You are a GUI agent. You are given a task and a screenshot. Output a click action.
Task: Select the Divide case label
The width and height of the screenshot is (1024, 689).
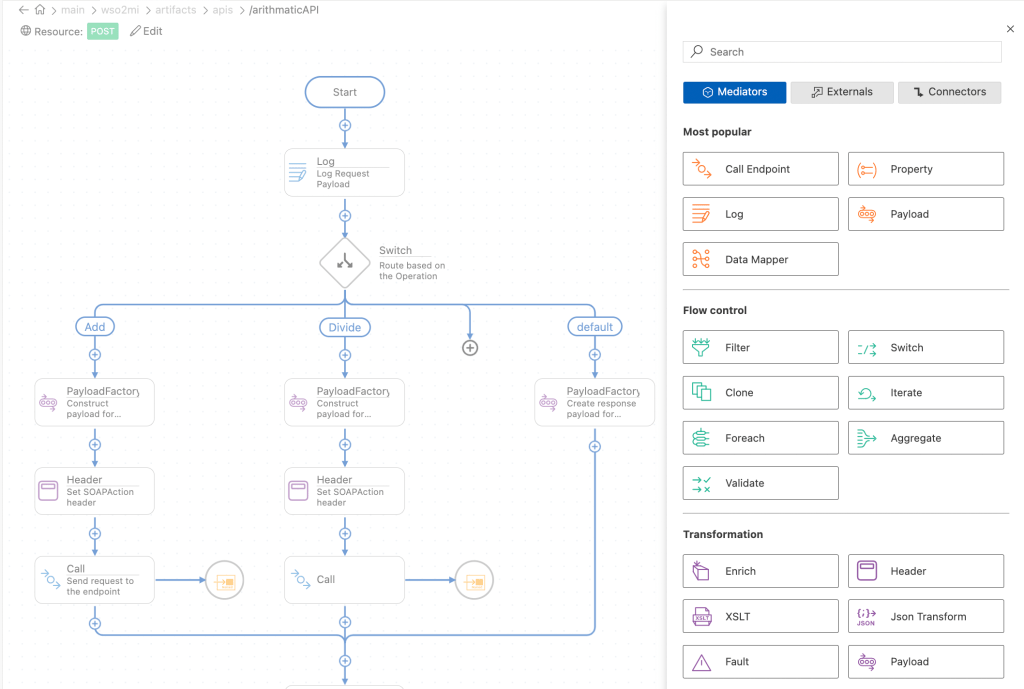coord(345,327)
